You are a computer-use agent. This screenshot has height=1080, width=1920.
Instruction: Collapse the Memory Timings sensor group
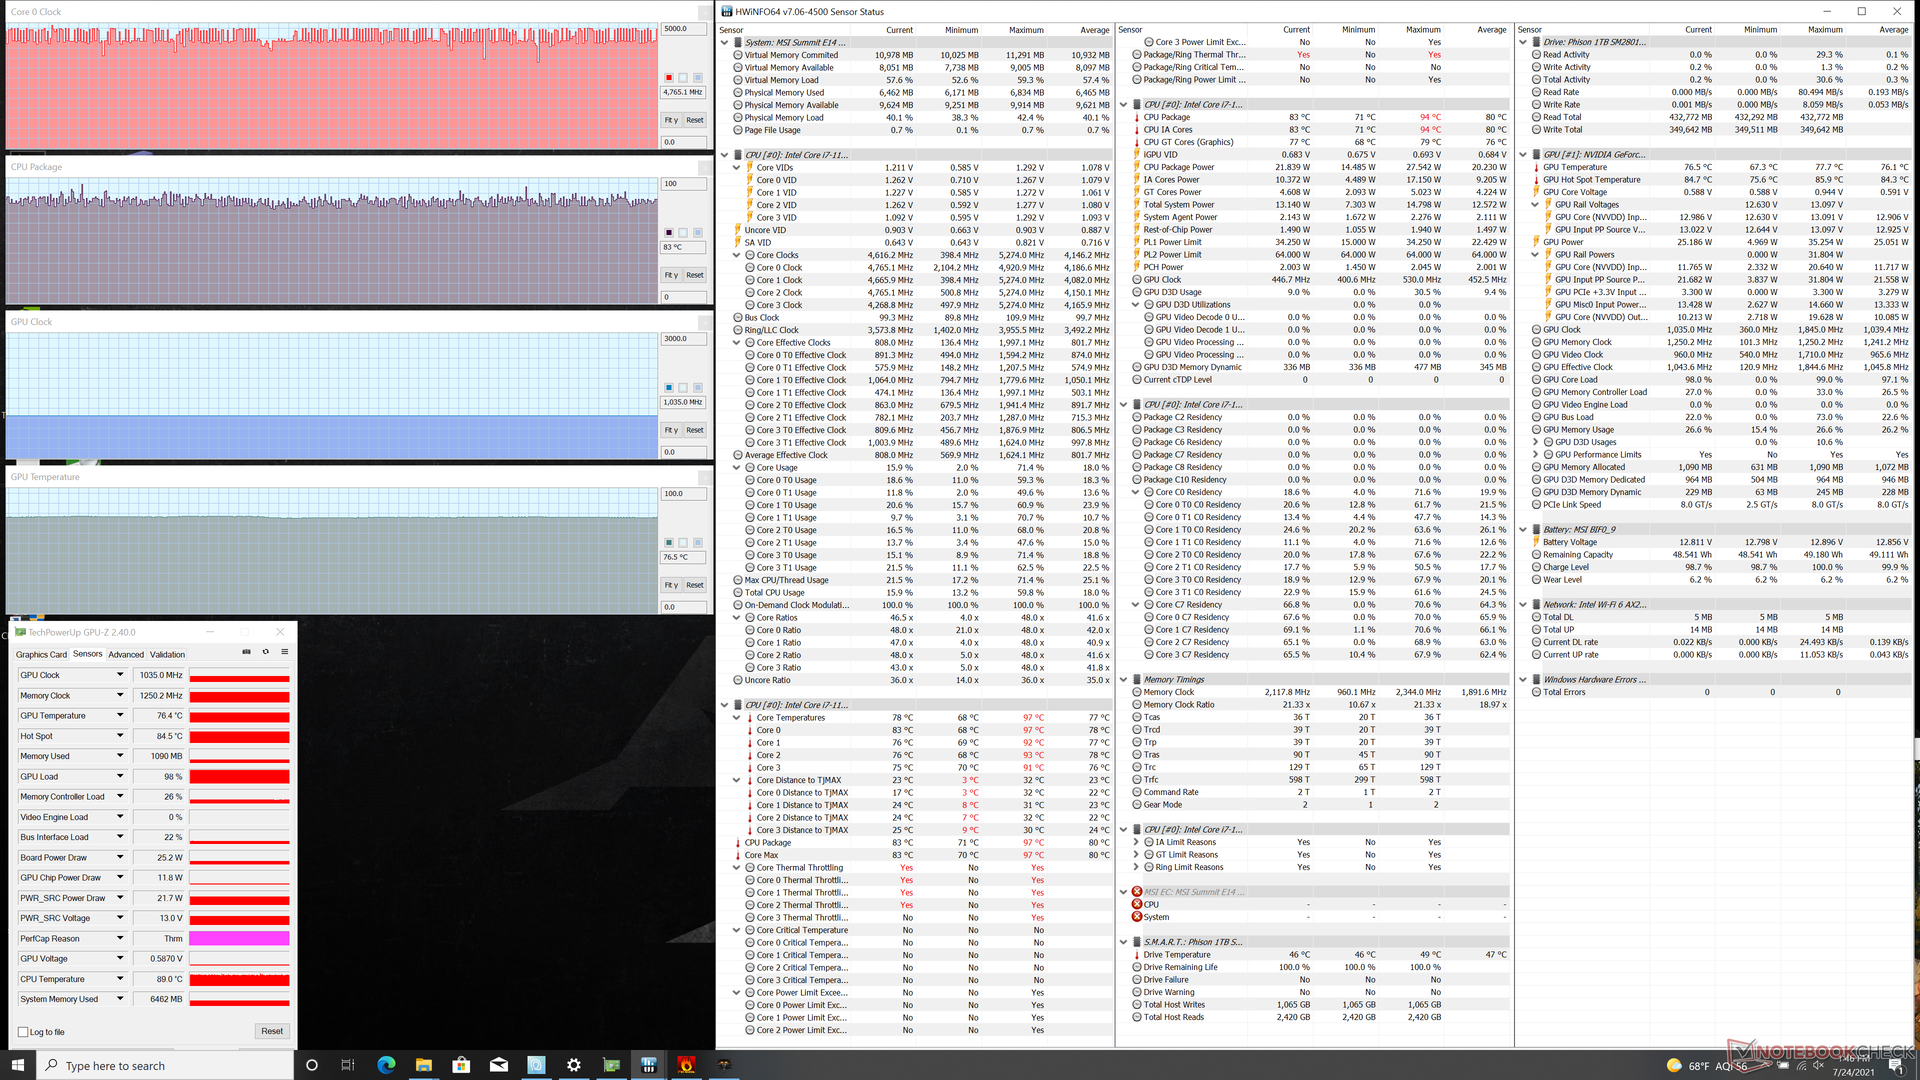click(1123, 680)
